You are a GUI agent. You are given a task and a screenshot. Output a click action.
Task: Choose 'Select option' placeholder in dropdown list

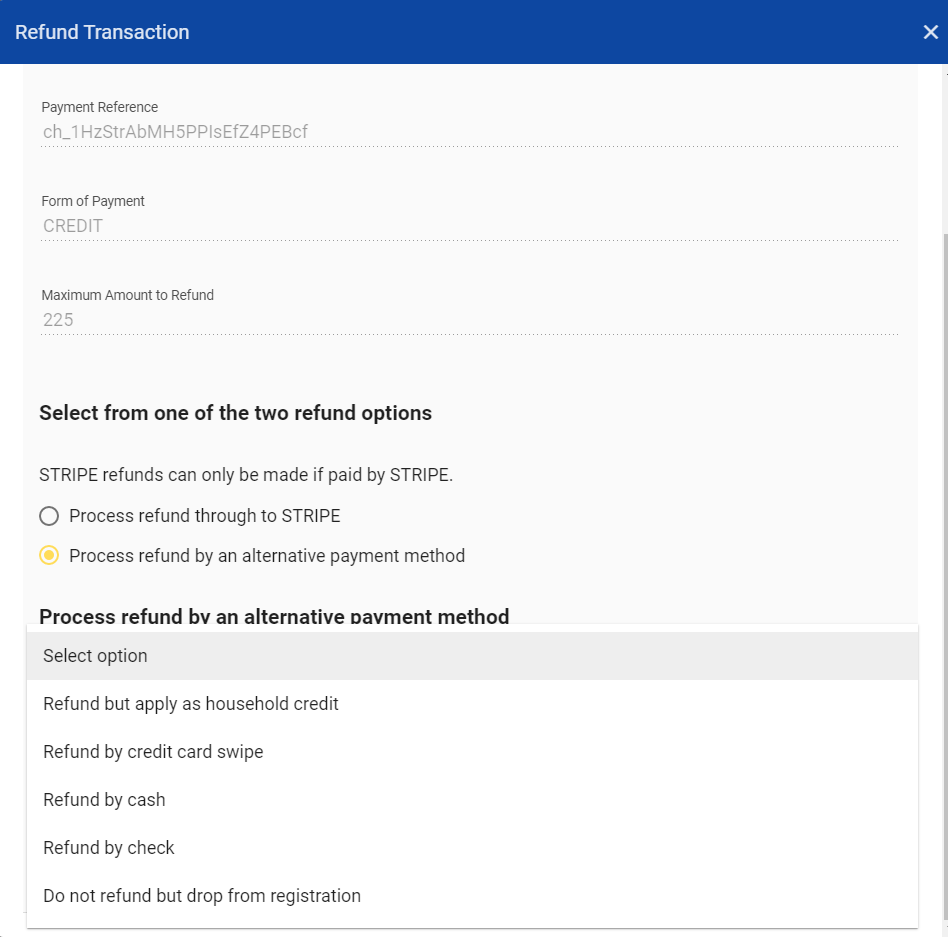point(95,656)
